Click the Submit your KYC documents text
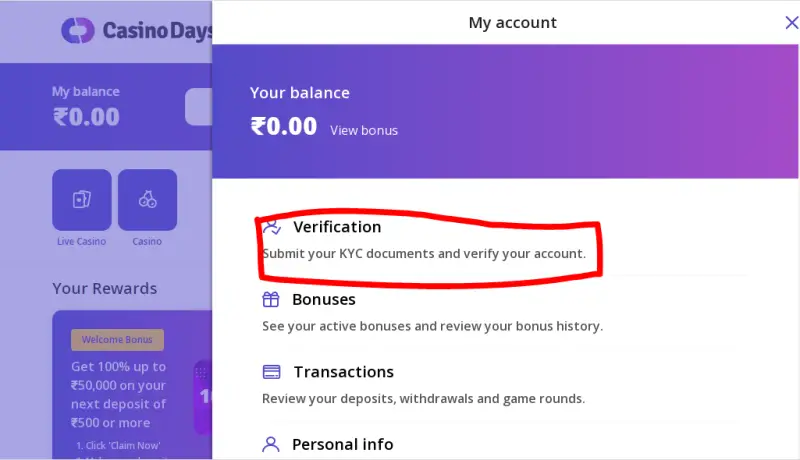This screenshot has height=460, width=800. click(423, 254)
